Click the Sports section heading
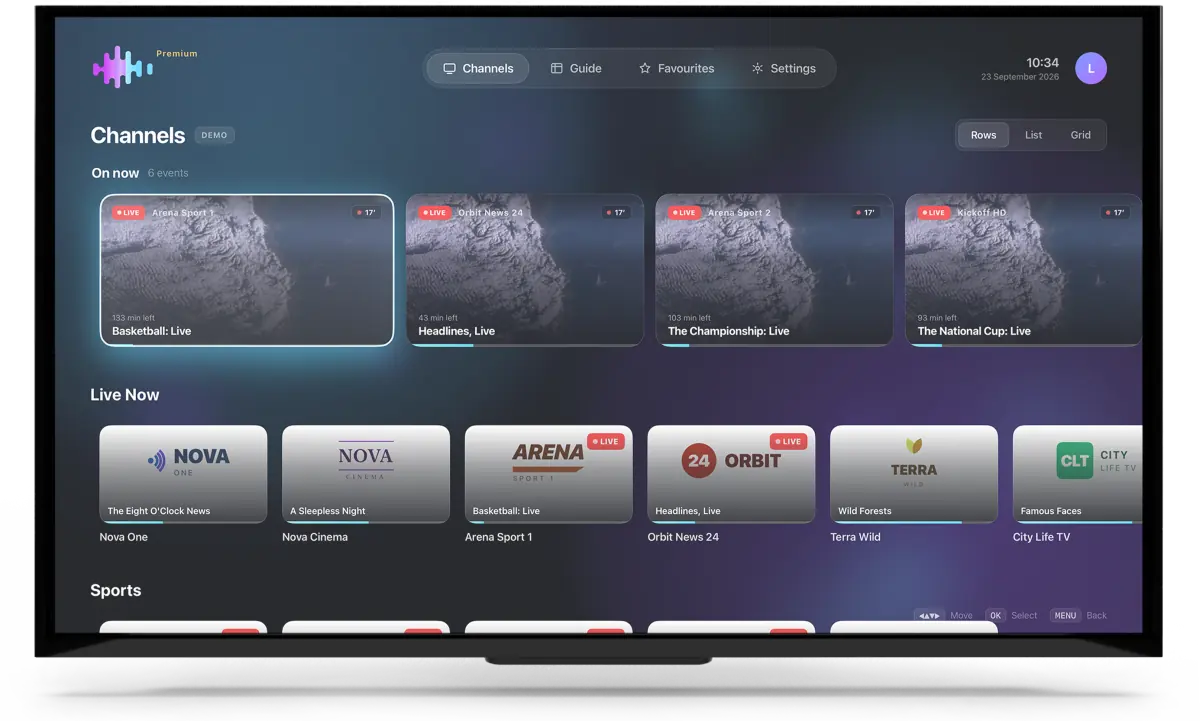 [116, 590]
